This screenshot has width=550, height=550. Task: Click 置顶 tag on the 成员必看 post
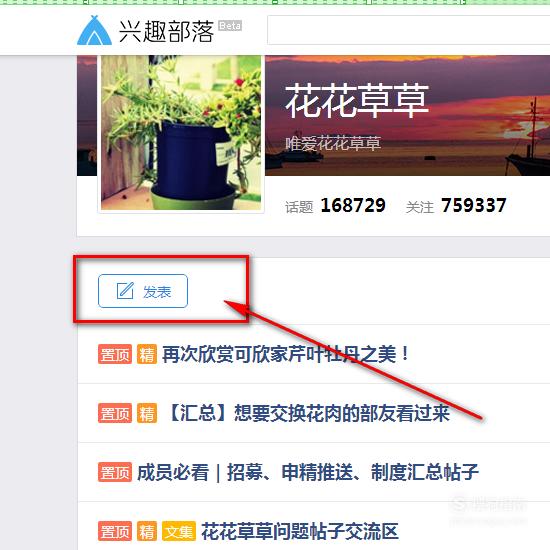click(115, 472)
